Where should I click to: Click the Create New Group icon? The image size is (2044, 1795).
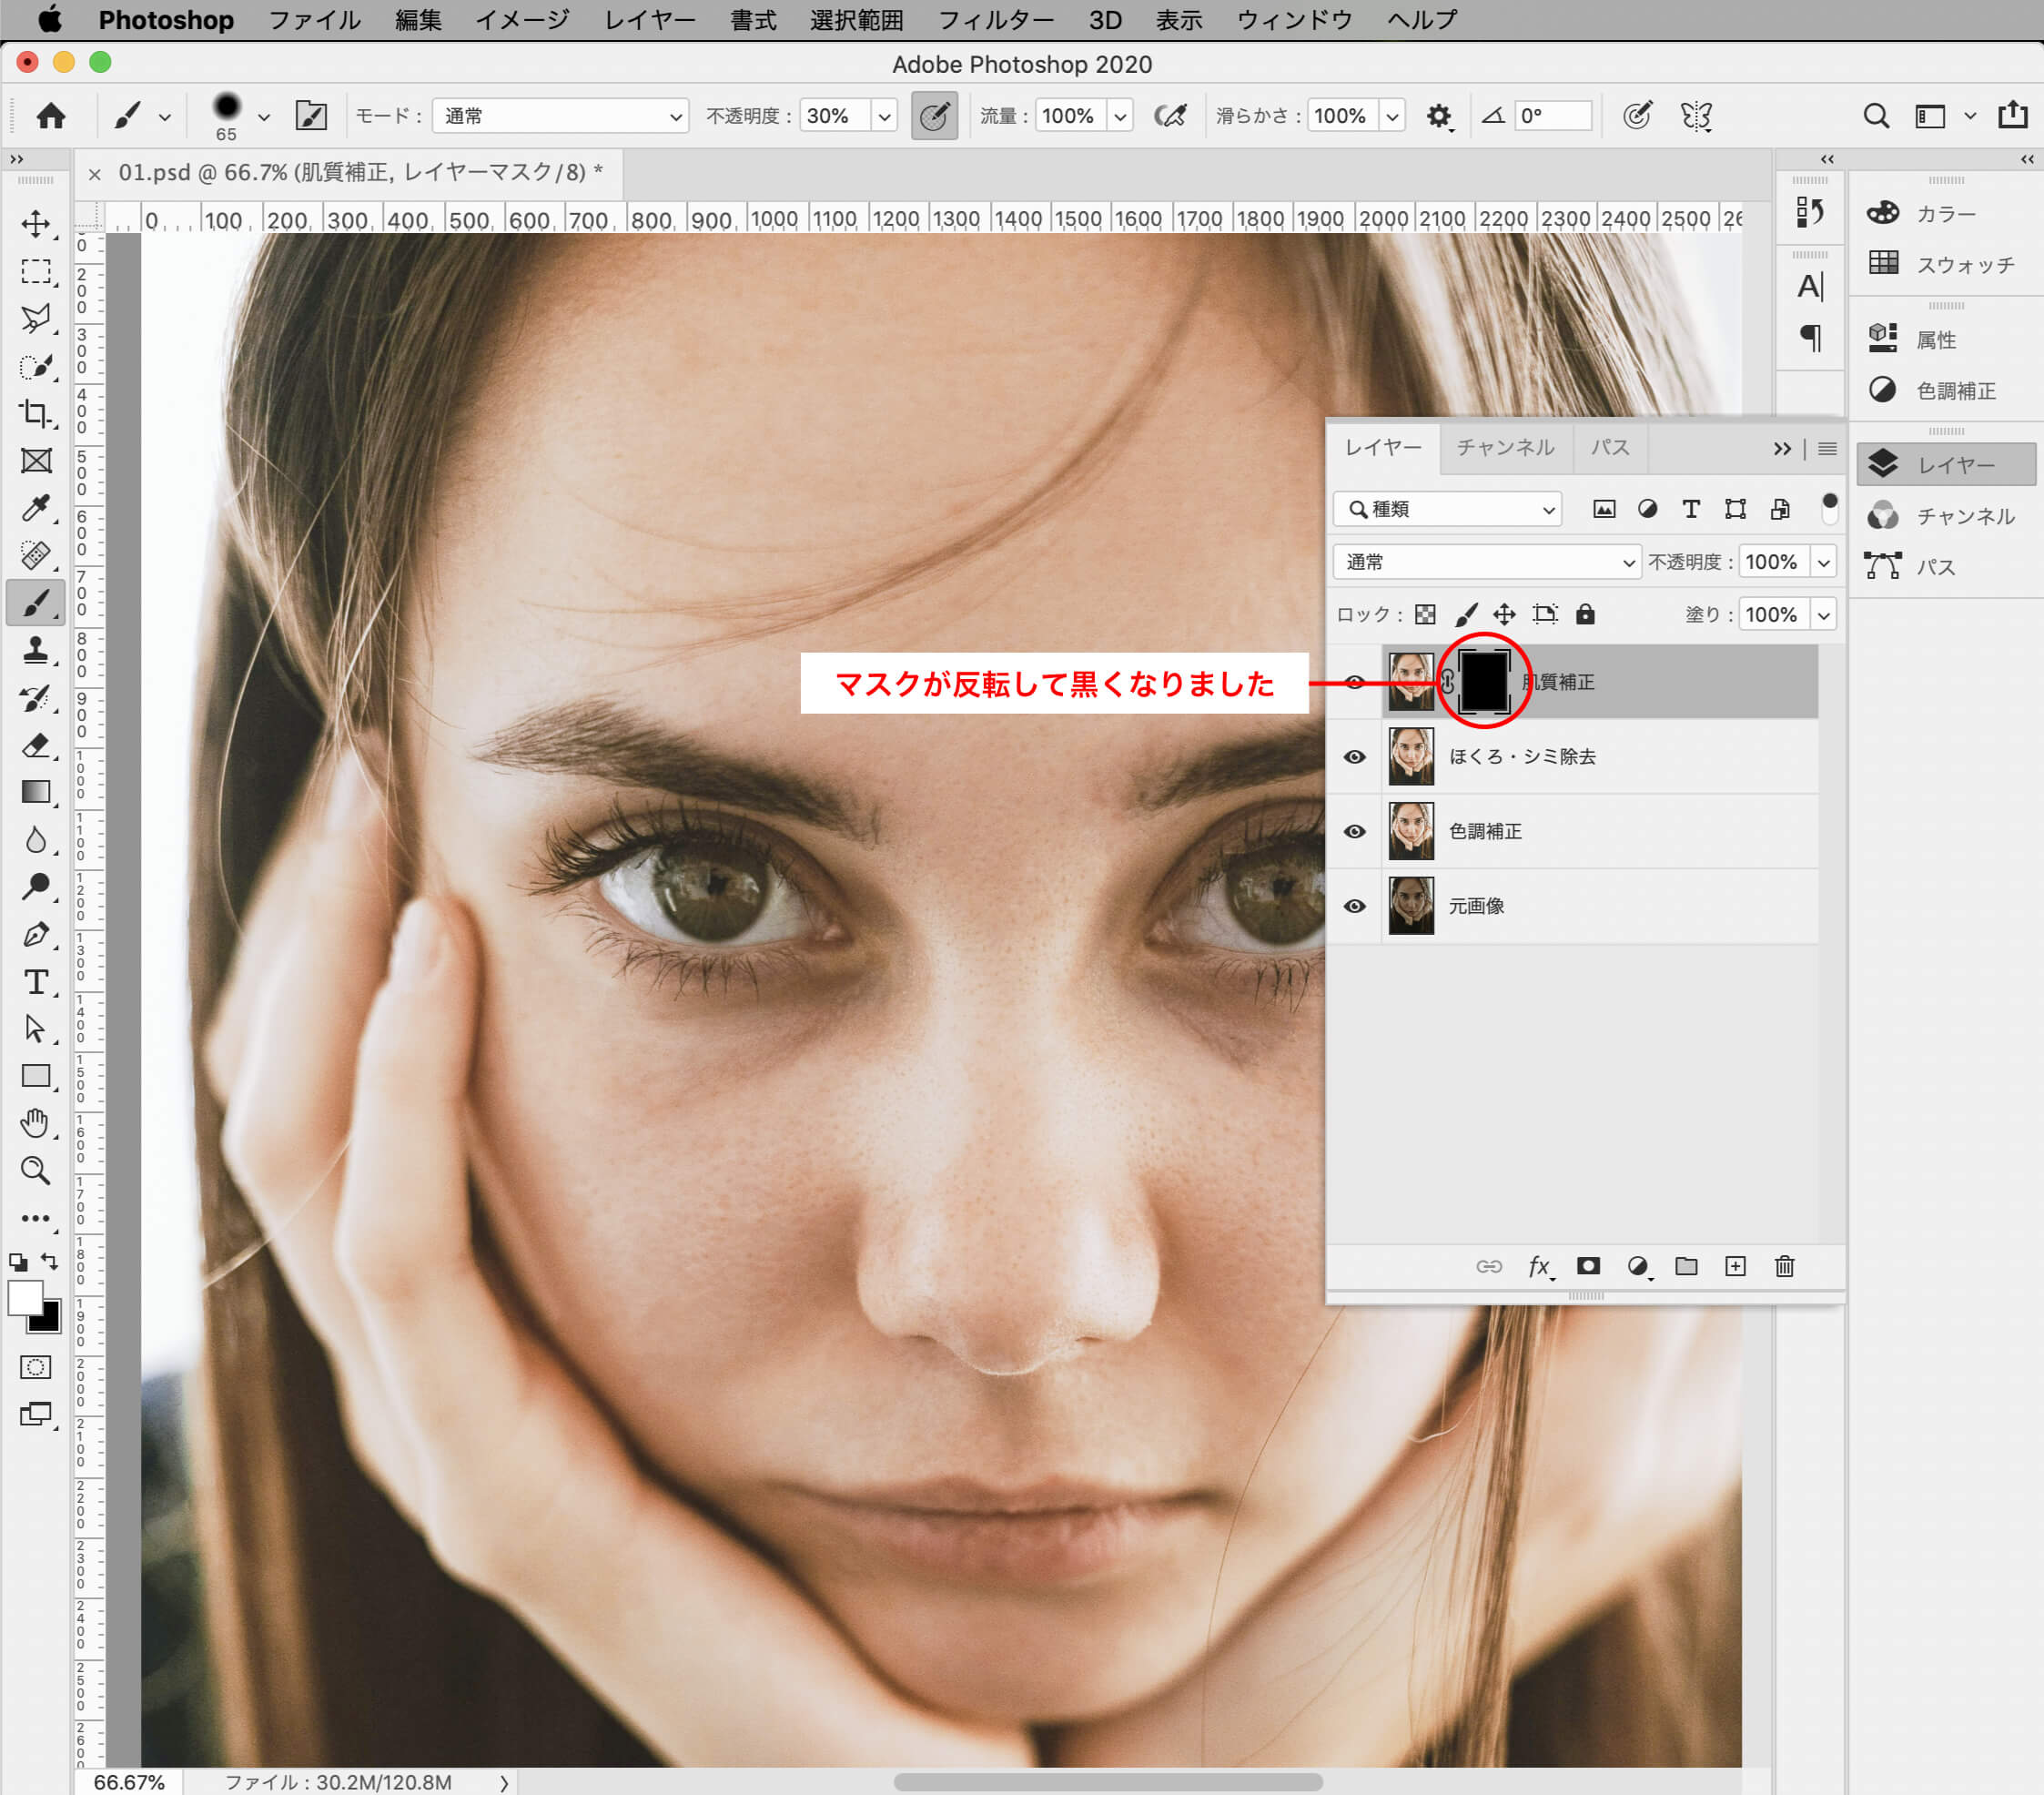tap(1685, 1265)
